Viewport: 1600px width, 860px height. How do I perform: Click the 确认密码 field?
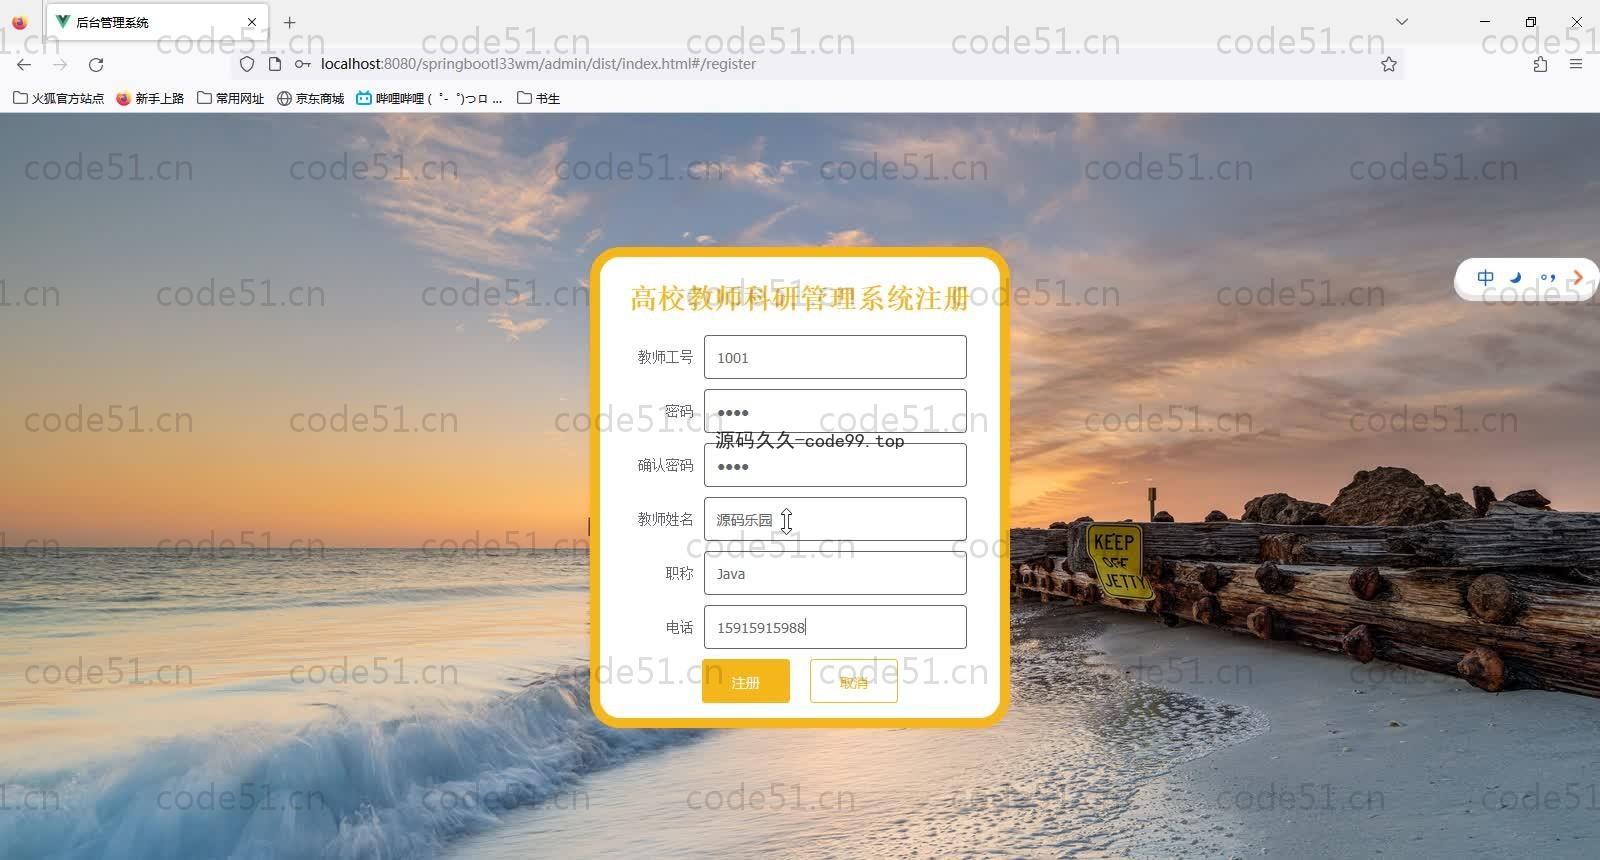point(835,465)
